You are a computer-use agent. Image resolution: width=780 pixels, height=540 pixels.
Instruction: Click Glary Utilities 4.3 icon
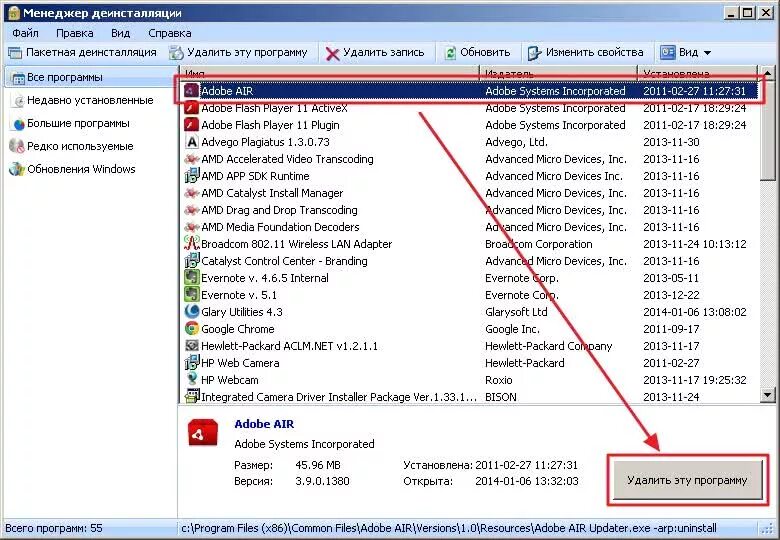[192, 312]
